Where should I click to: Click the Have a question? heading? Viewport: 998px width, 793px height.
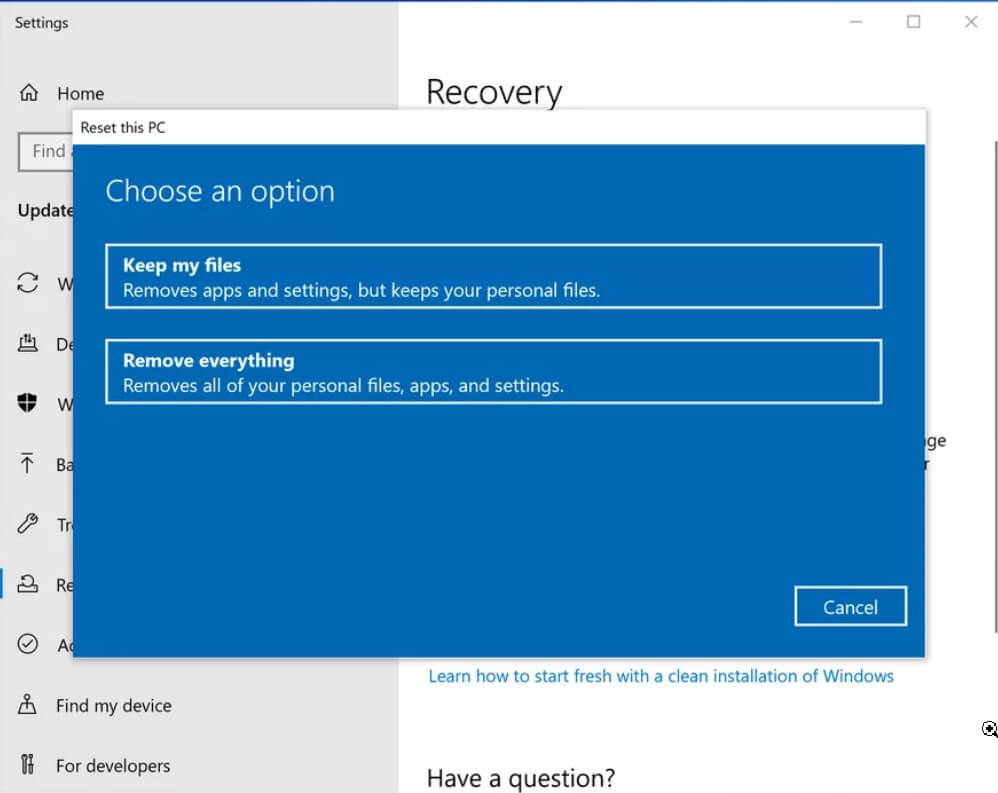[521, 778]
